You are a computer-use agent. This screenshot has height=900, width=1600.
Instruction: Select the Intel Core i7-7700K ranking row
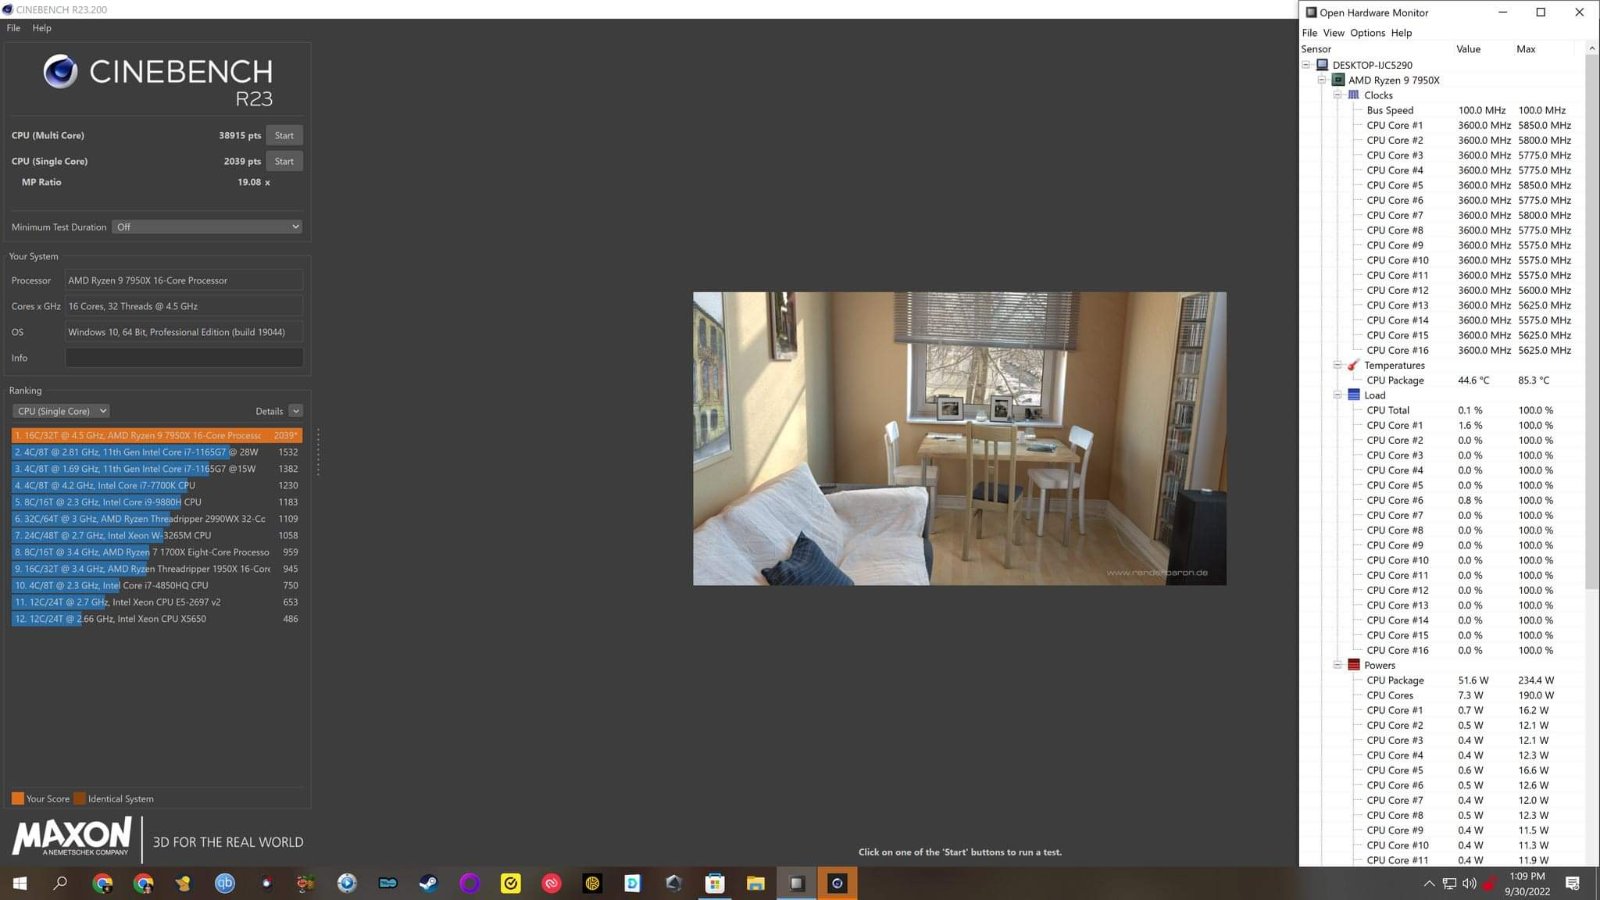coord(157,485)
